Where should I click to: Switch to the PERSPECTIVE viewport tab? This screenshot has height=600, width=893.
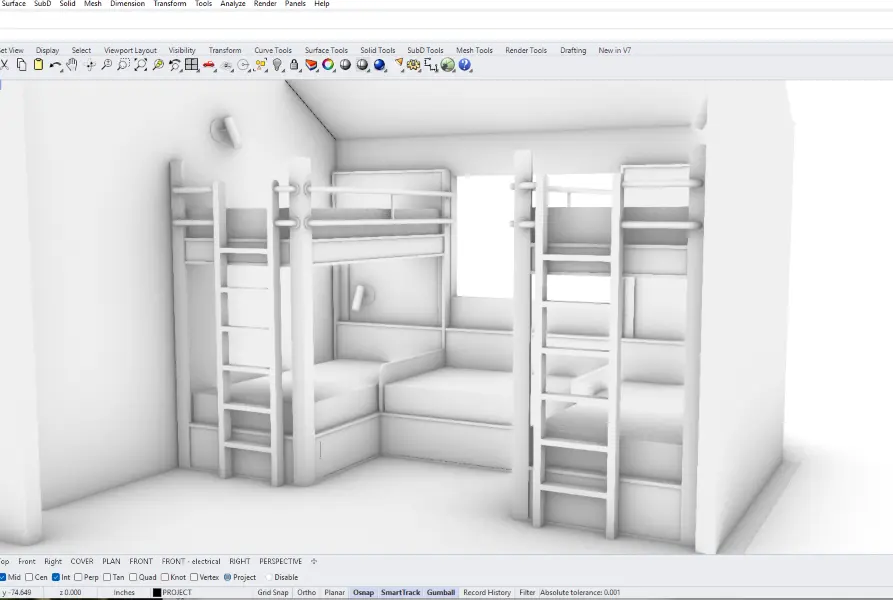[281, 561]
